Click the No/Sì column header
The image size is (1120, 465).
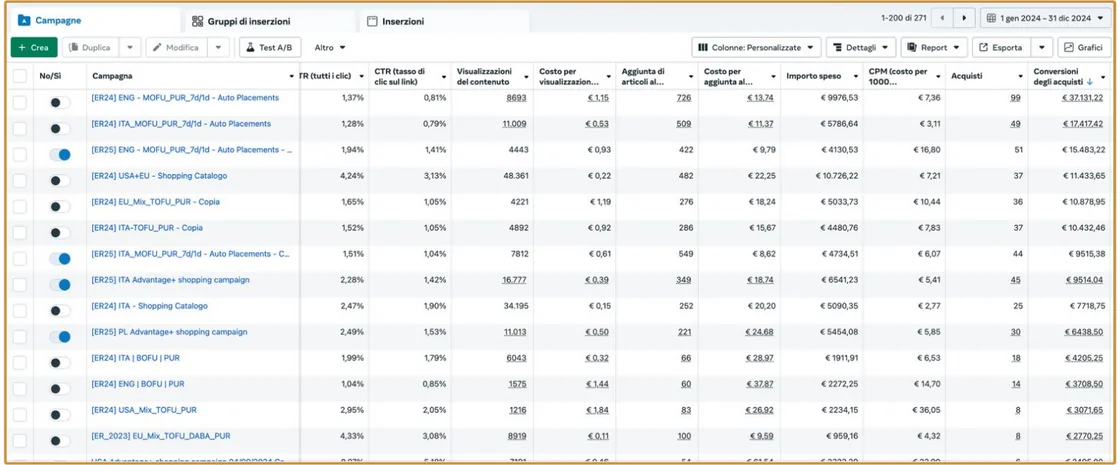(x=50, y=76)
